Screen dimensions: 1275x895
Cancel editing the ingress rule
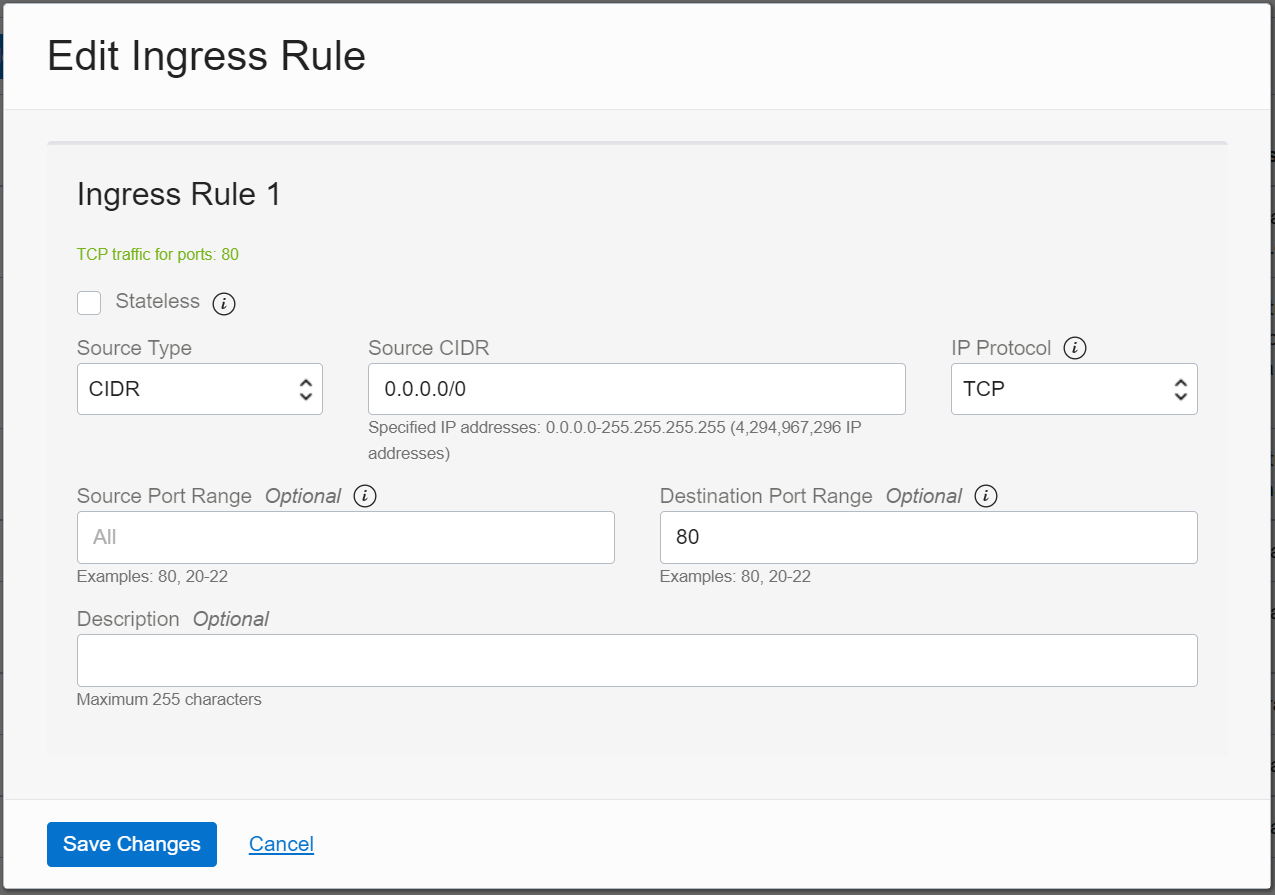[281, 844]
